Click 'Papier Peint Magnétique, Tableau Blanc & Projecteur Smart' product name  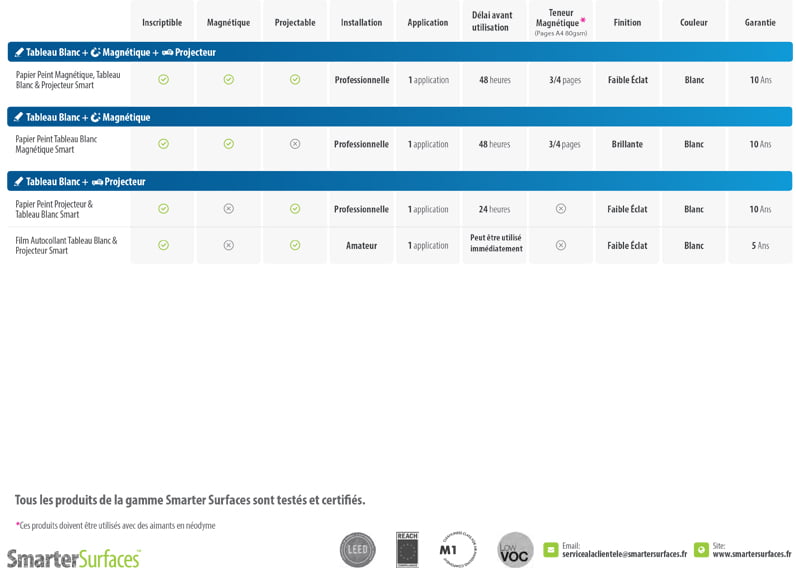coord(68,80)
